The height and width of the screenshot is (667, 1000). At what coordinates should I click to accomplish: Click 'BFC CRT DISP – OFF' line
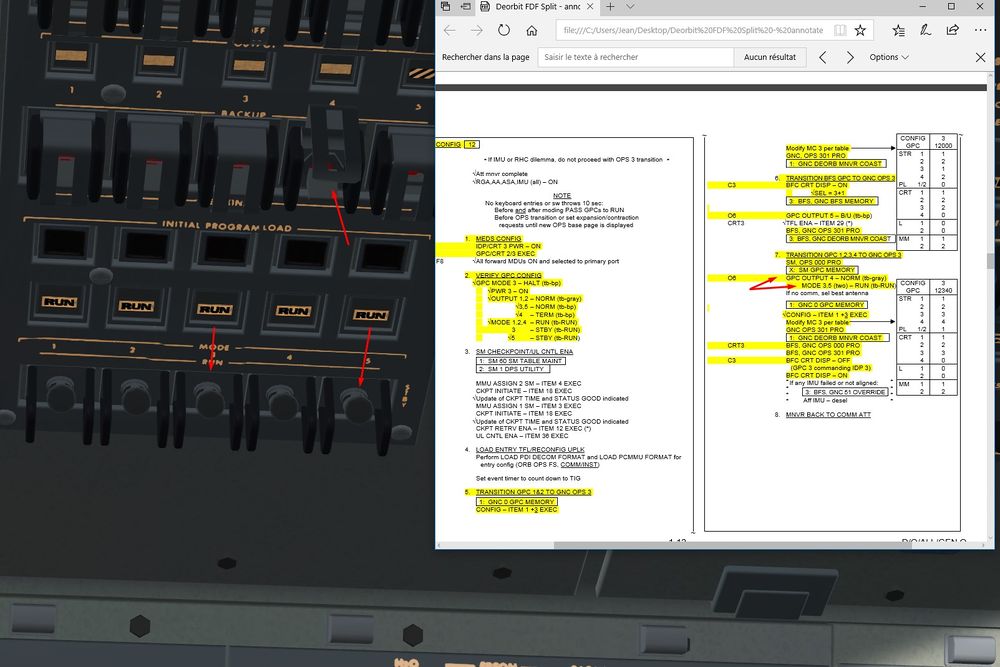coord(818,360)
